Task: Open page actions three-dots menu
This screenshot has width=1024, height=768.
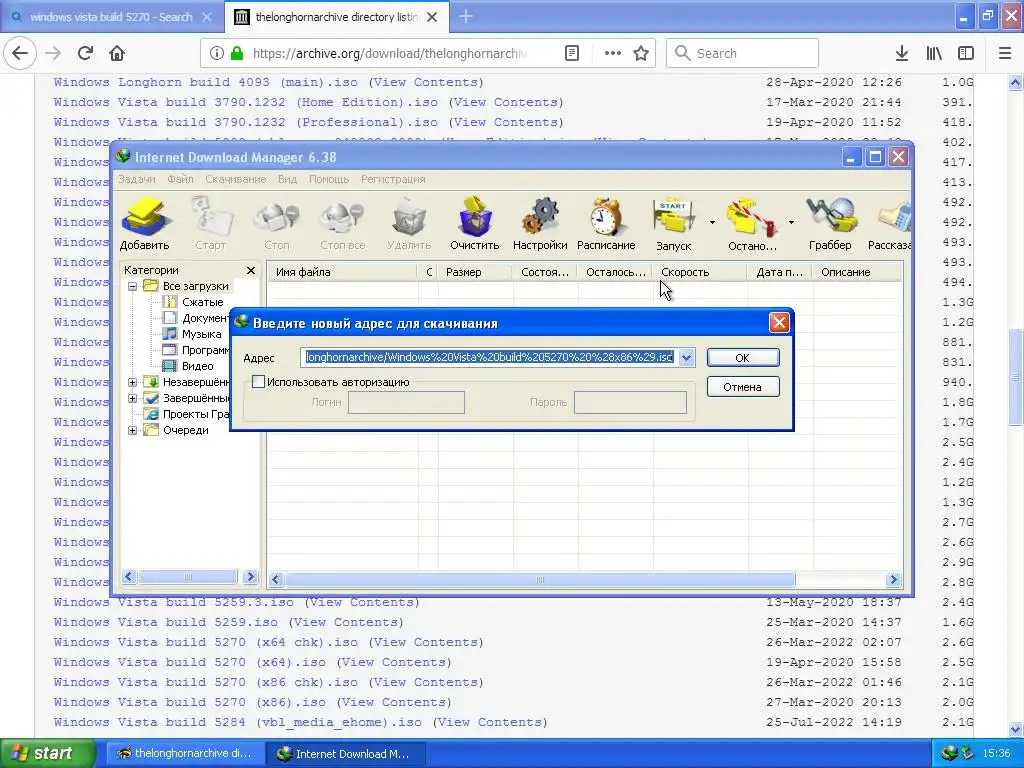Action: tap(613, 54)
